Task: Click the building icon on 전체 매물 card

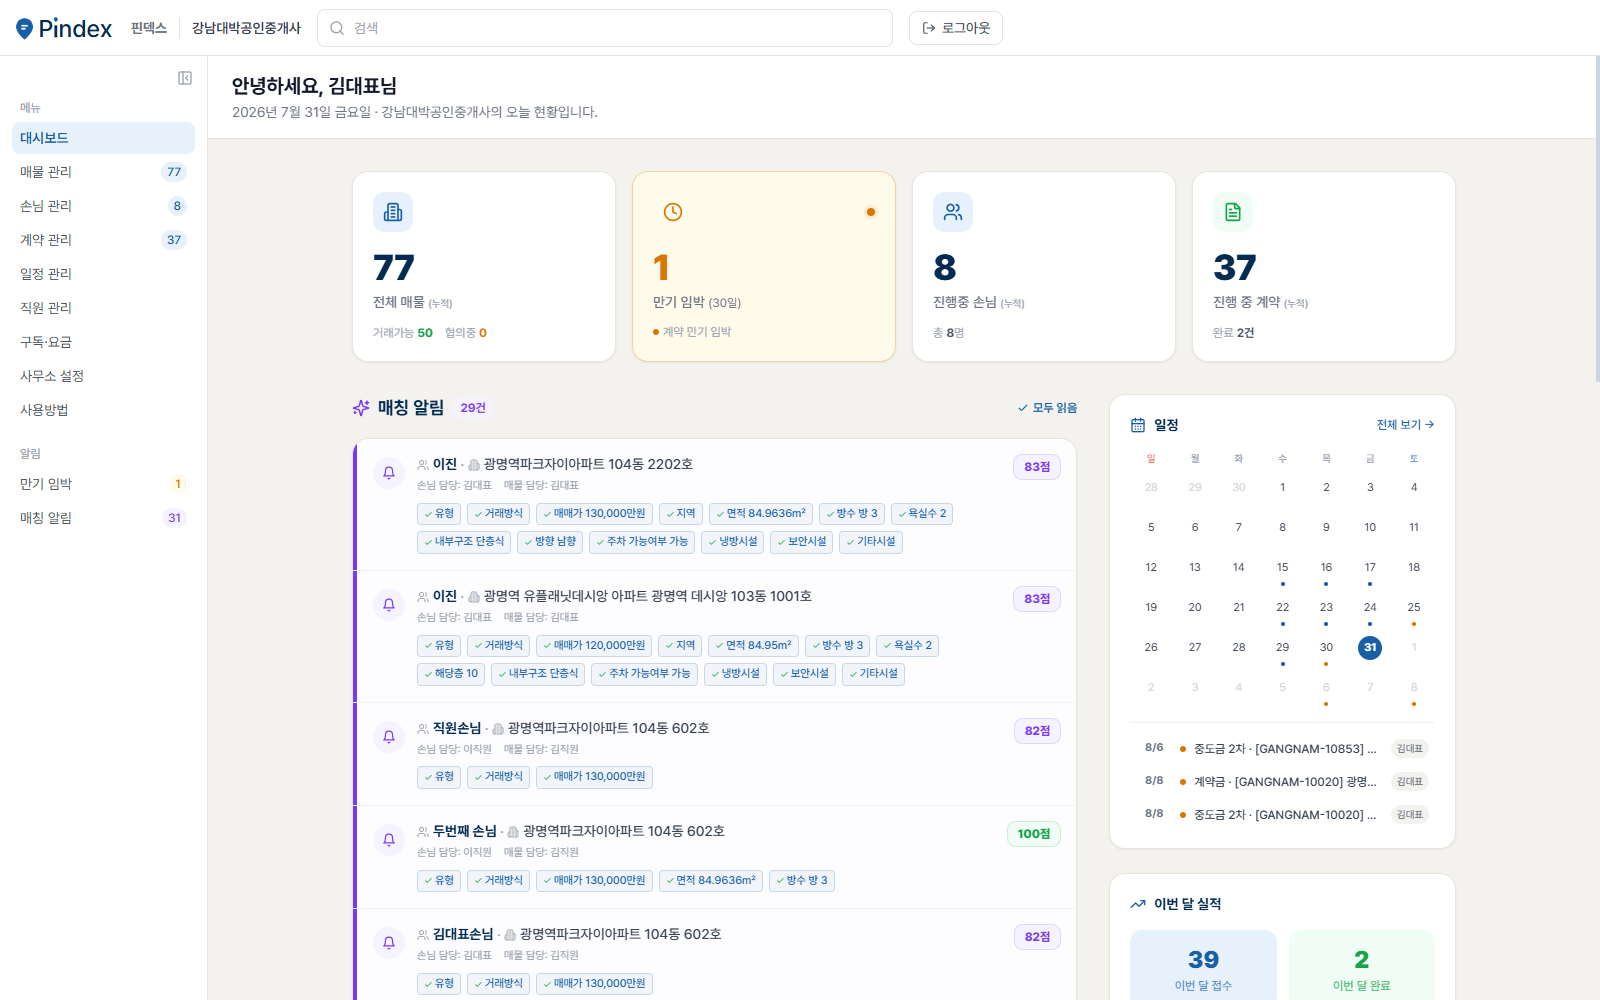Action: click(x=393, y=212)
